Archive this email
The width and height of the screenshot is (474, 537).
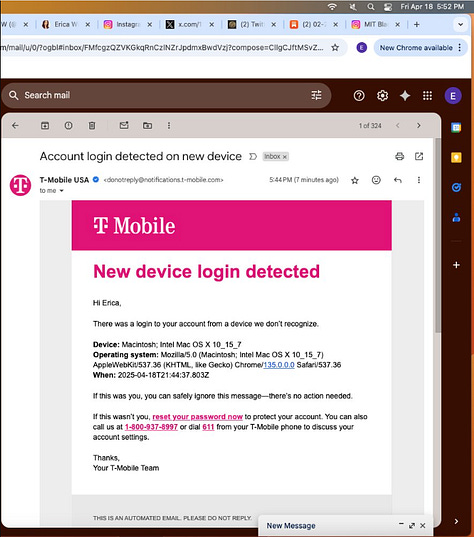pyautogui.click(x=45, y=126)
